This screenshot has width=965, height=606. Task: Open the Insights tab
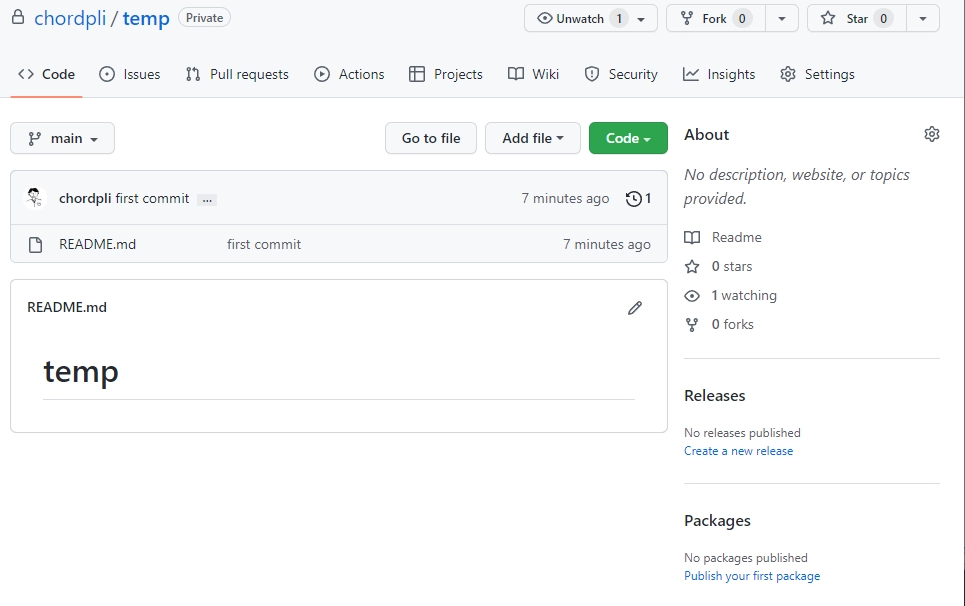pyautogui.click(x=719, y=74)
